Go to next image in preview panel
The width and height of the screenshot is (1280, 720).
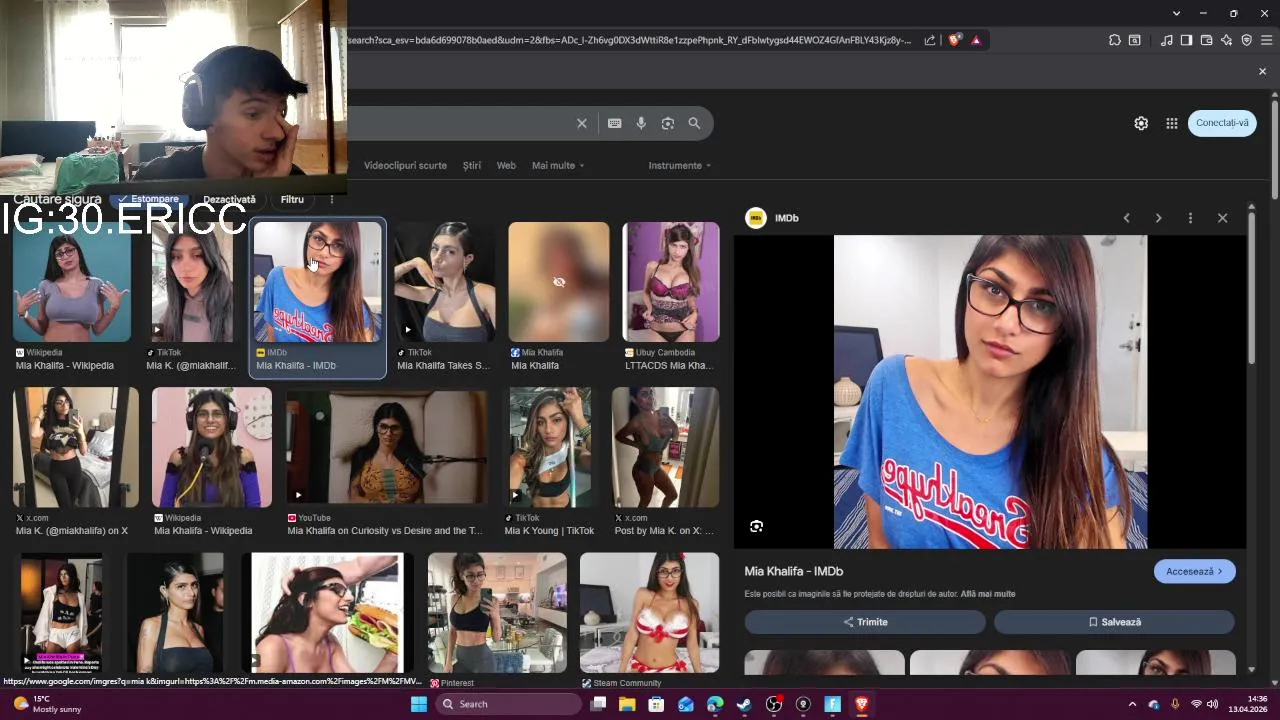(1158, 218)
